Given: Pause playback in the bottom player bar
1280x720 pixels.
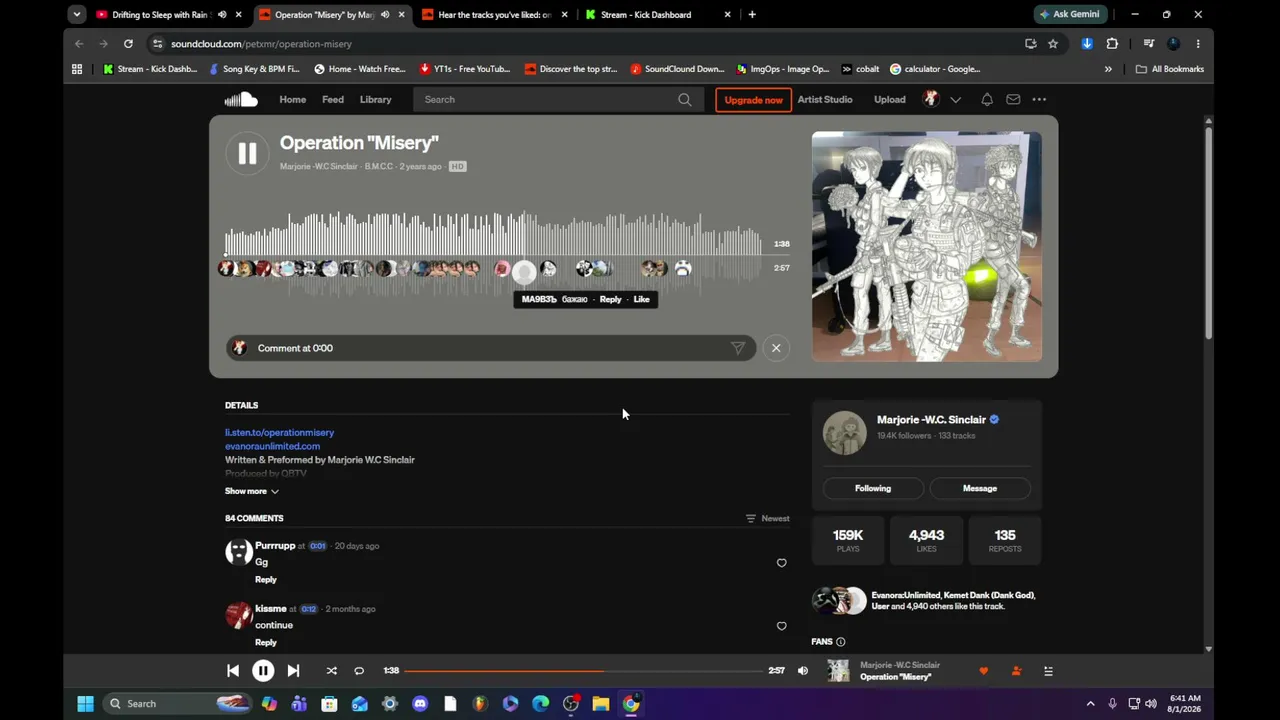Looking at the screenshot, I should (x=263, y=671).
